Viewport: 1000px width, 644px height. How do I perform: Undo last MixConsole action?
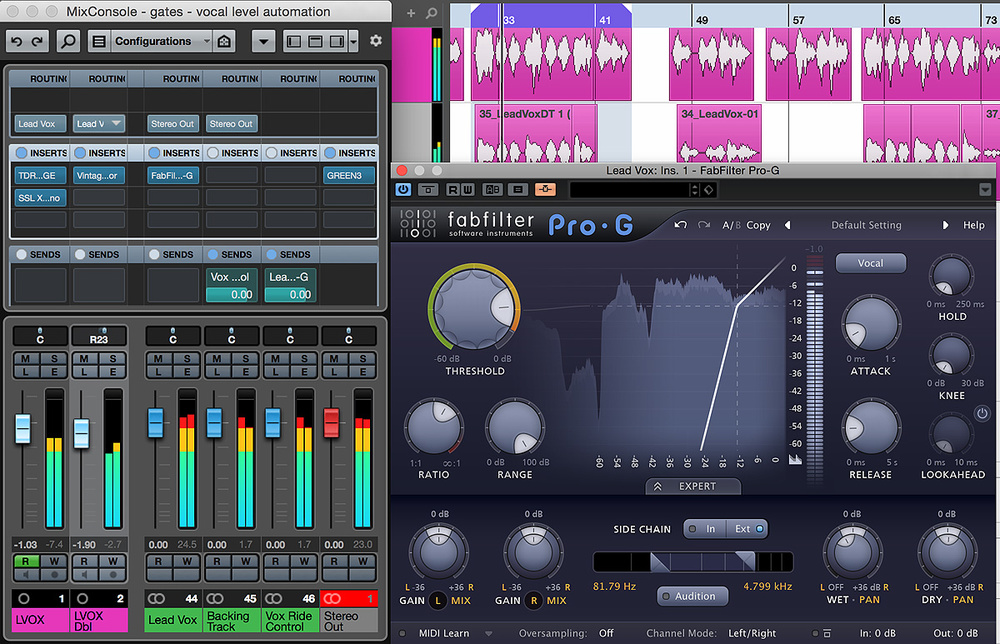point(17,41)
